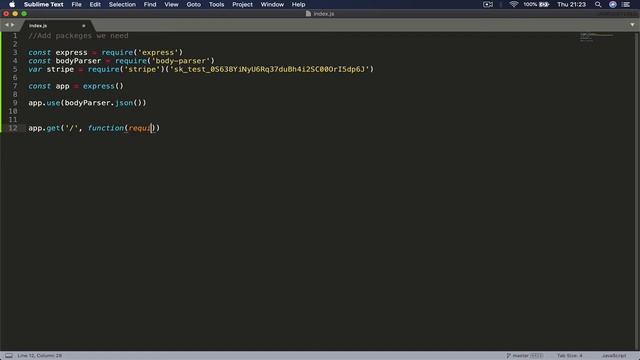Screen dimensions: 640x360
Task: Open the Tab Size: 4 selector
Action: click(570, 356)
